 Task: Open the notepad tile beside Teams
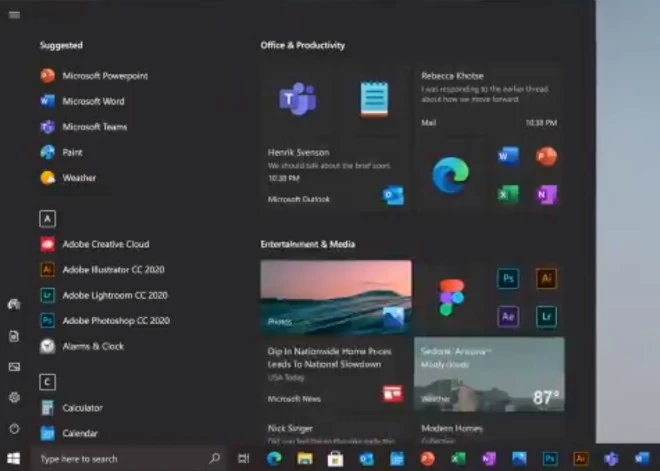tap(374, 99)
